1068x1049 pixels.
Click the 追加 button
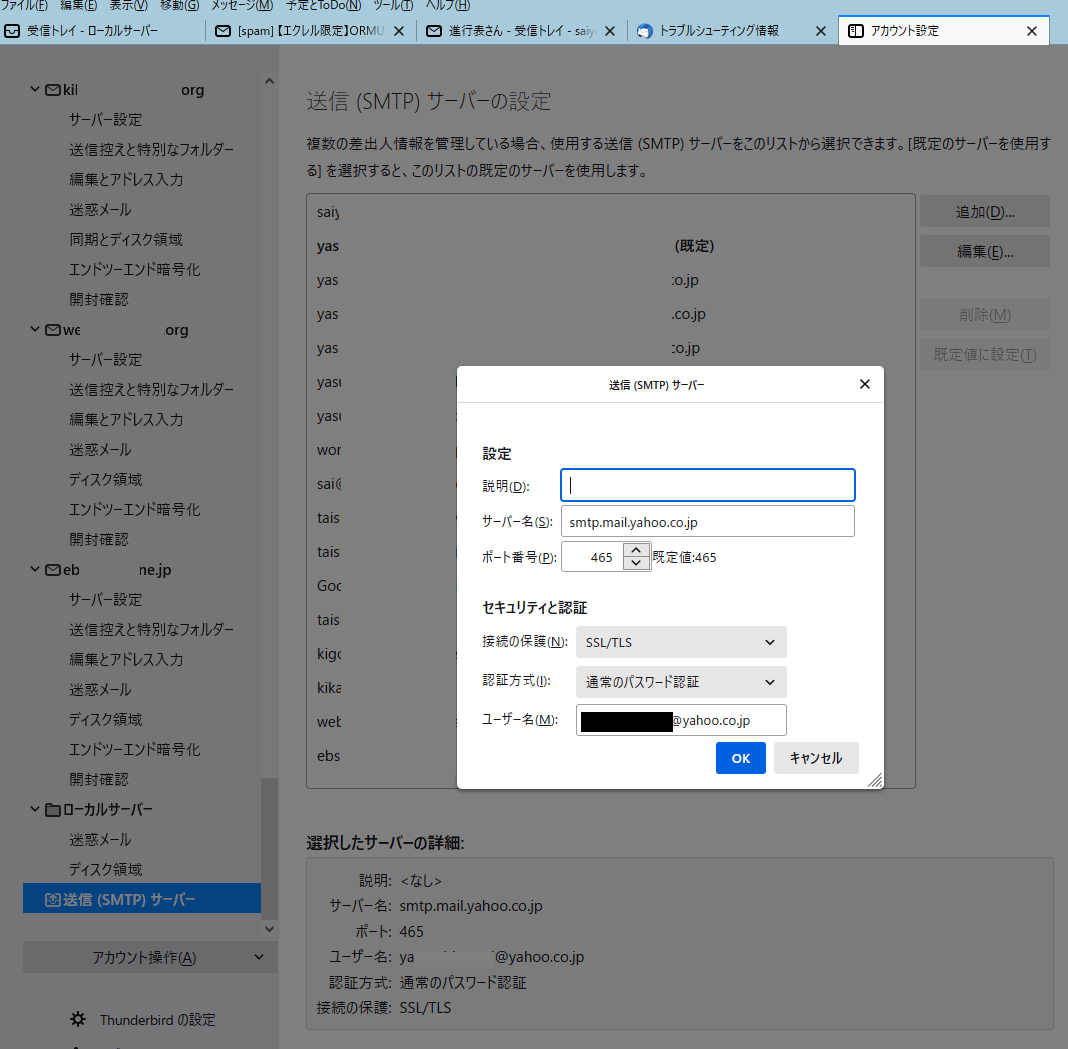(984, 212)
